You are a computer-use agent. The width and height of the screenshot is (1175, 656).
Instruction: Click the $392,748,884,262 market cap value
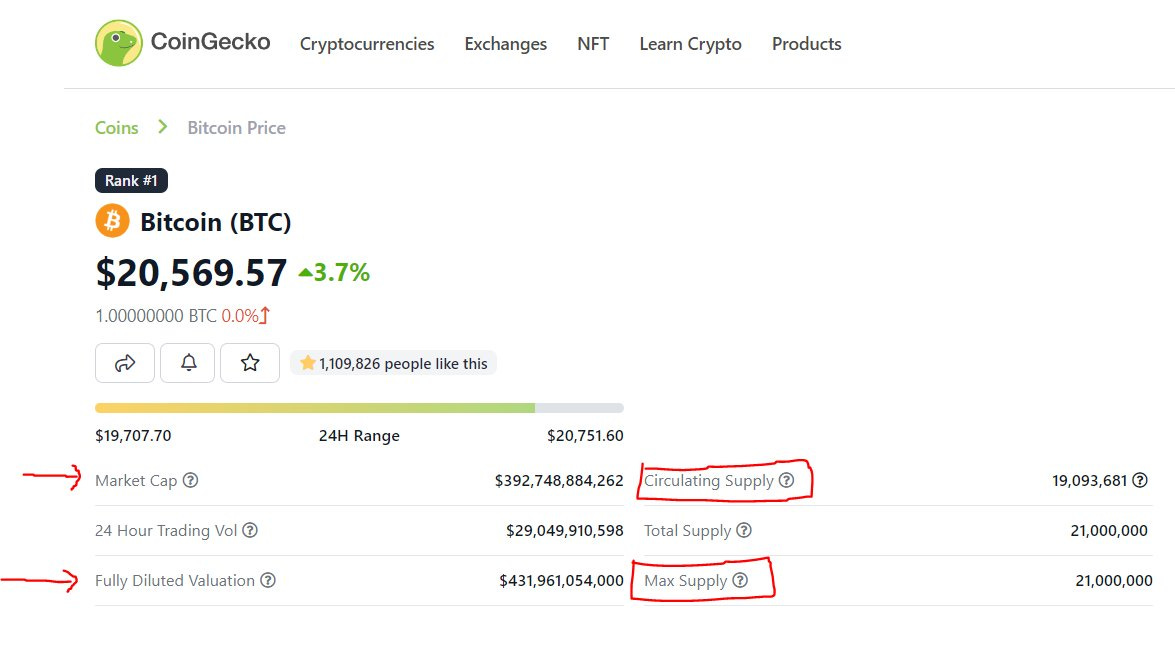[559, 481]
